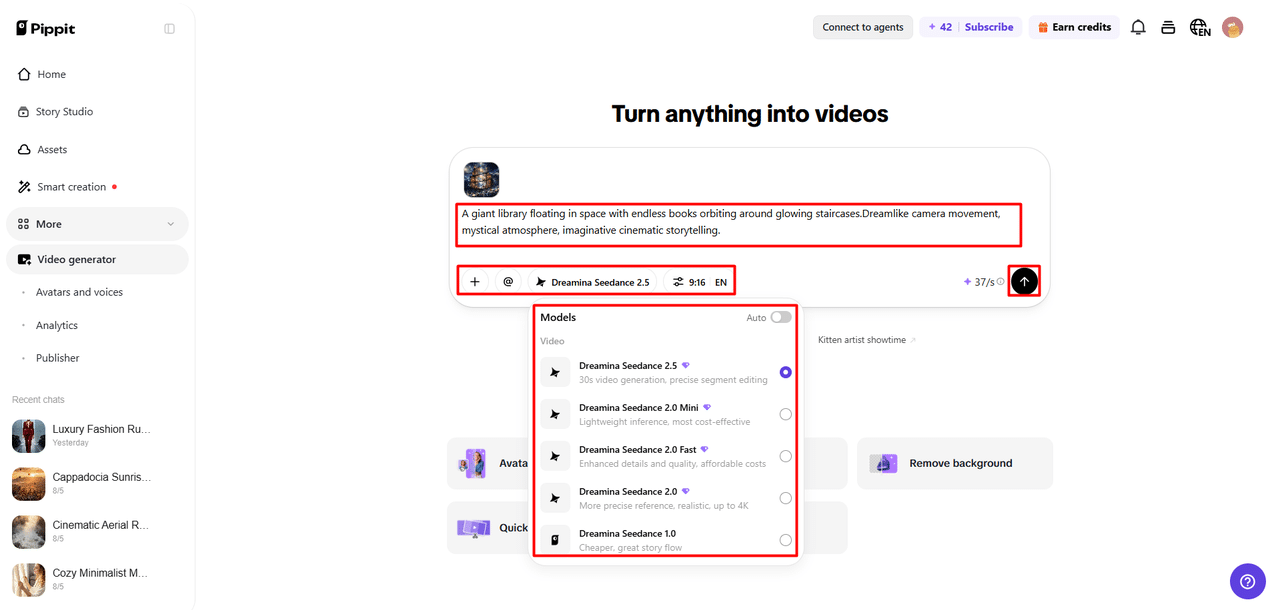Click the @ mention icon
The image size is (1280, 610).
pyautogui.click(x=508, y=282)
